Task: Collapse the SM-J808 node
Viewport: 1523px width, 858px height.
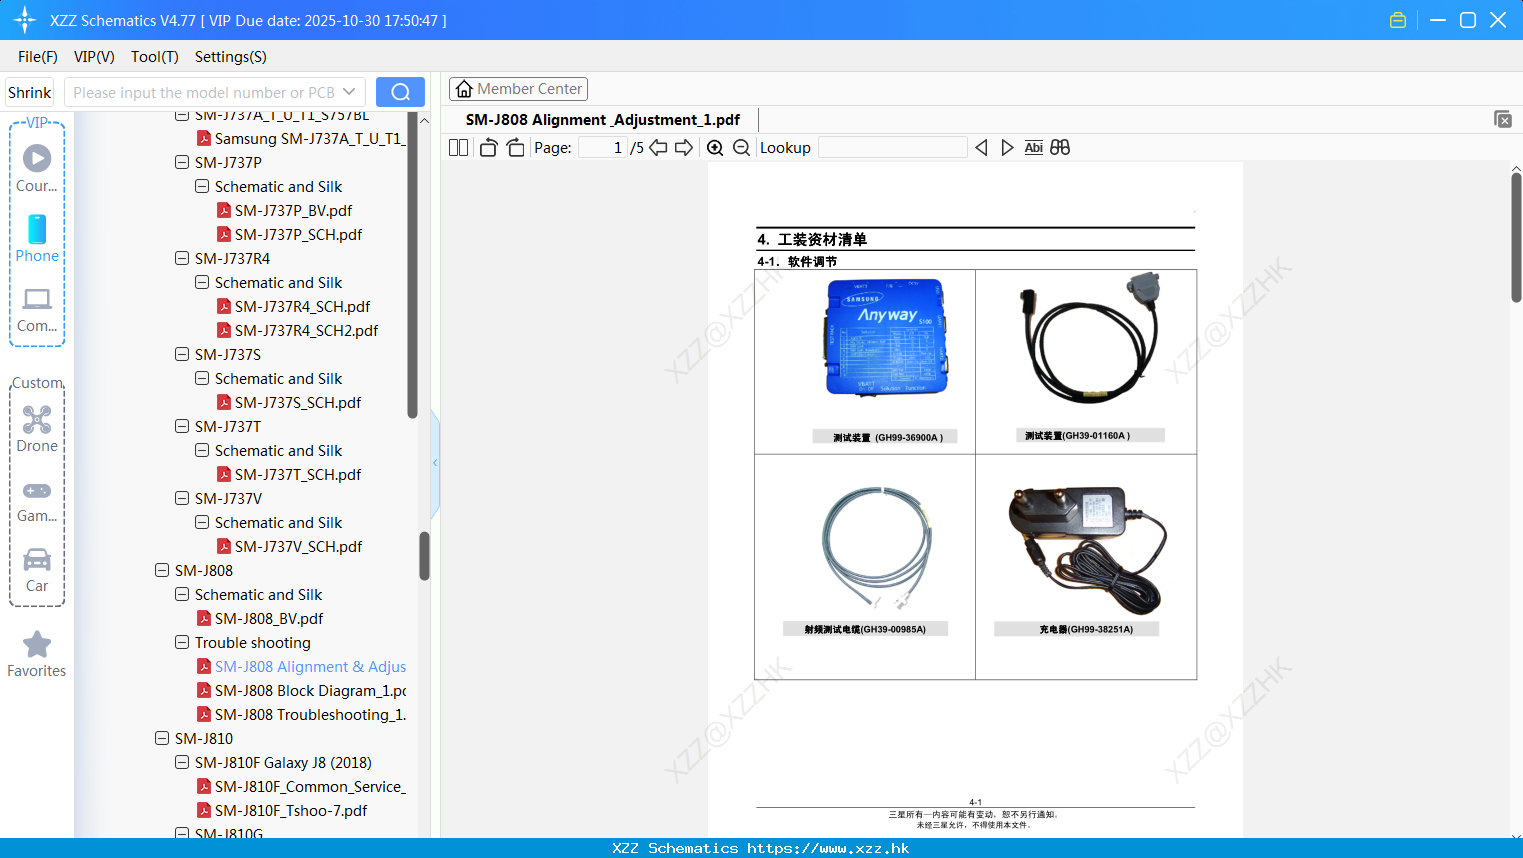Action: [162, 570]
